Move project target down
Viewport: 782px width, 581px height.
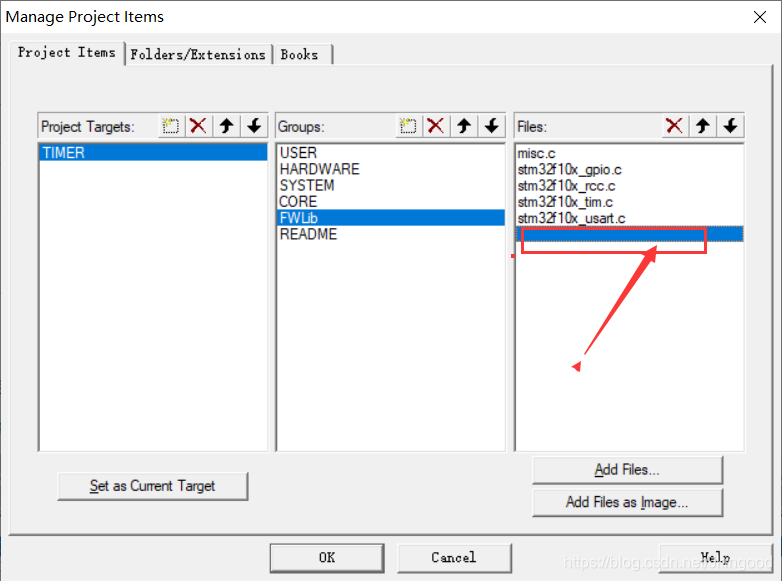pos(254,126)
